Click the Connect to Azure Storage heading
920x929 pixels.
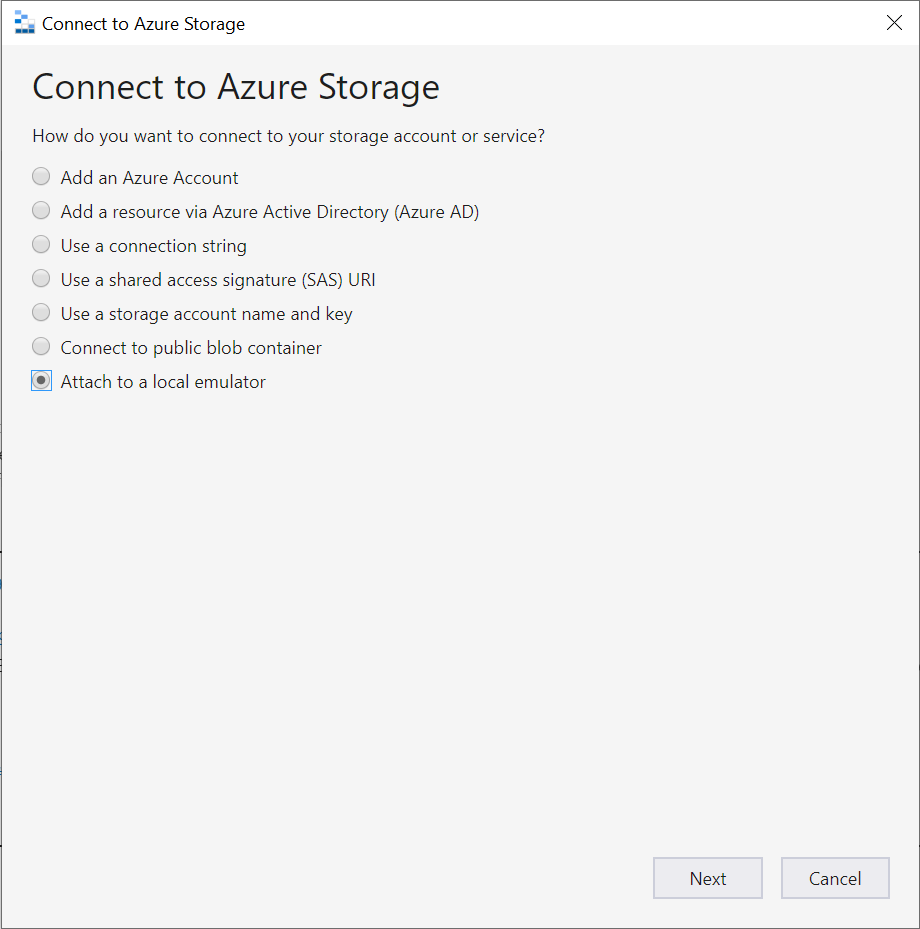[x=235, y=87]
